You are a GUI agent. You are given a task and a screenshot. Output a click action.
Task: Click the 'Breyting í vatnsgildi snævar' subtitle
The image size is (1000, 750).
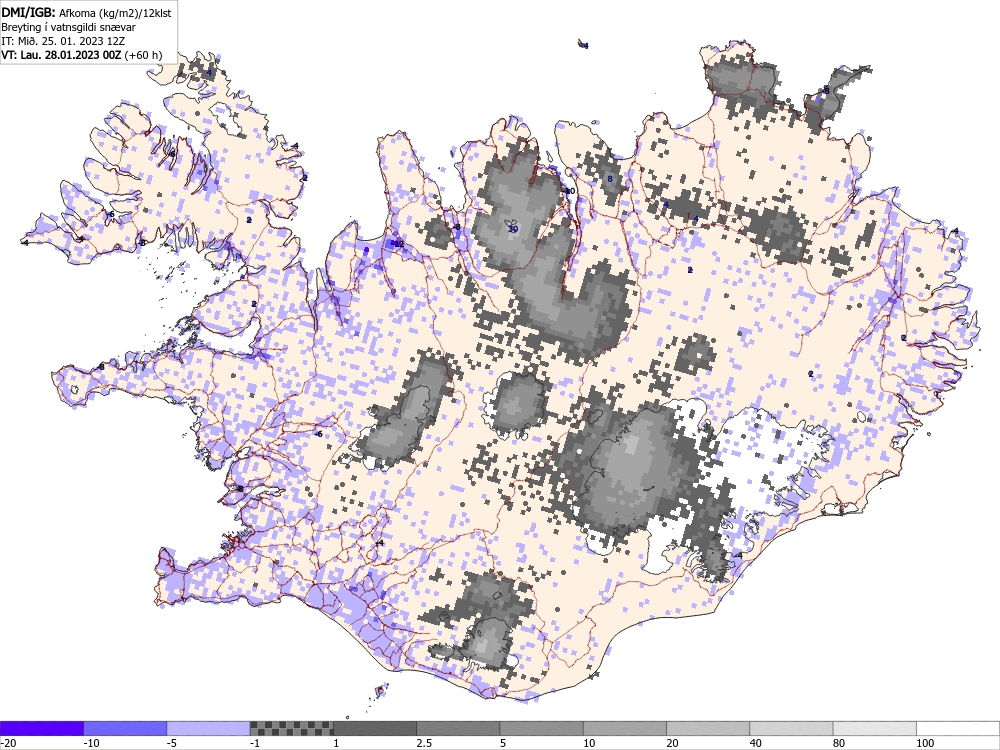(x=68, y=27)
